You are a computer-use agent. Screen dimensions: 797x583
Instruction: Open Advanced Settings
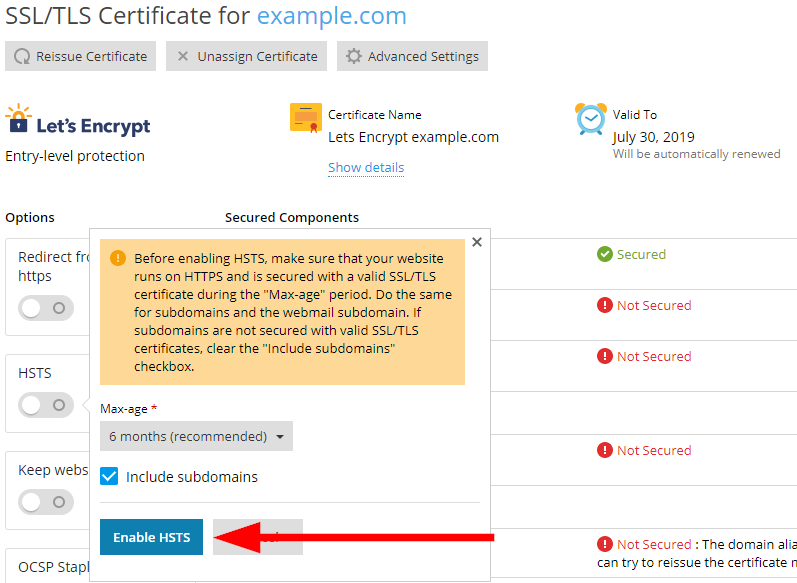pos(412,56)
